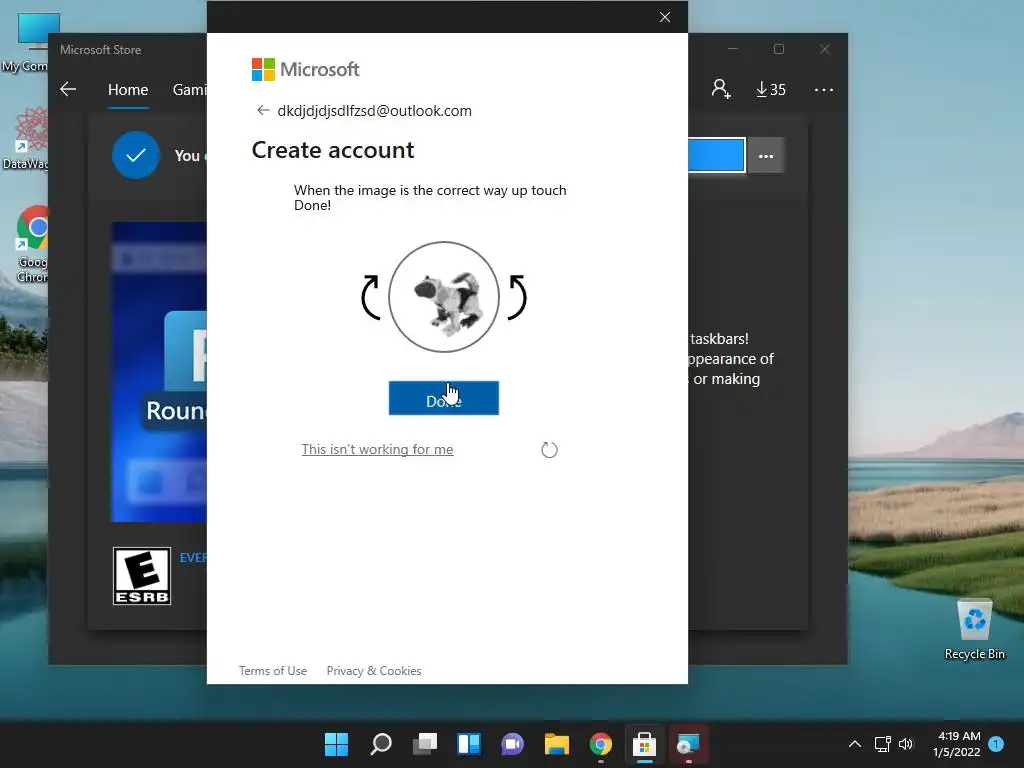Open the account sign-in icon in Microsoft Store
1024x768 pixels.
tap(721, 89)
